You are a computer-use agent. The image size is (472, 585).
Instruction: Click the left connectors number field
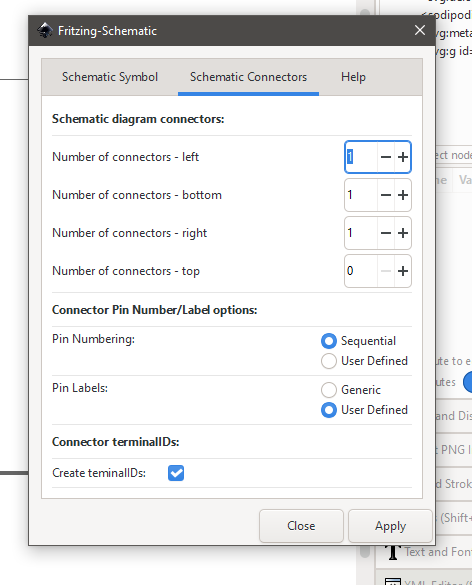[361, 157]
